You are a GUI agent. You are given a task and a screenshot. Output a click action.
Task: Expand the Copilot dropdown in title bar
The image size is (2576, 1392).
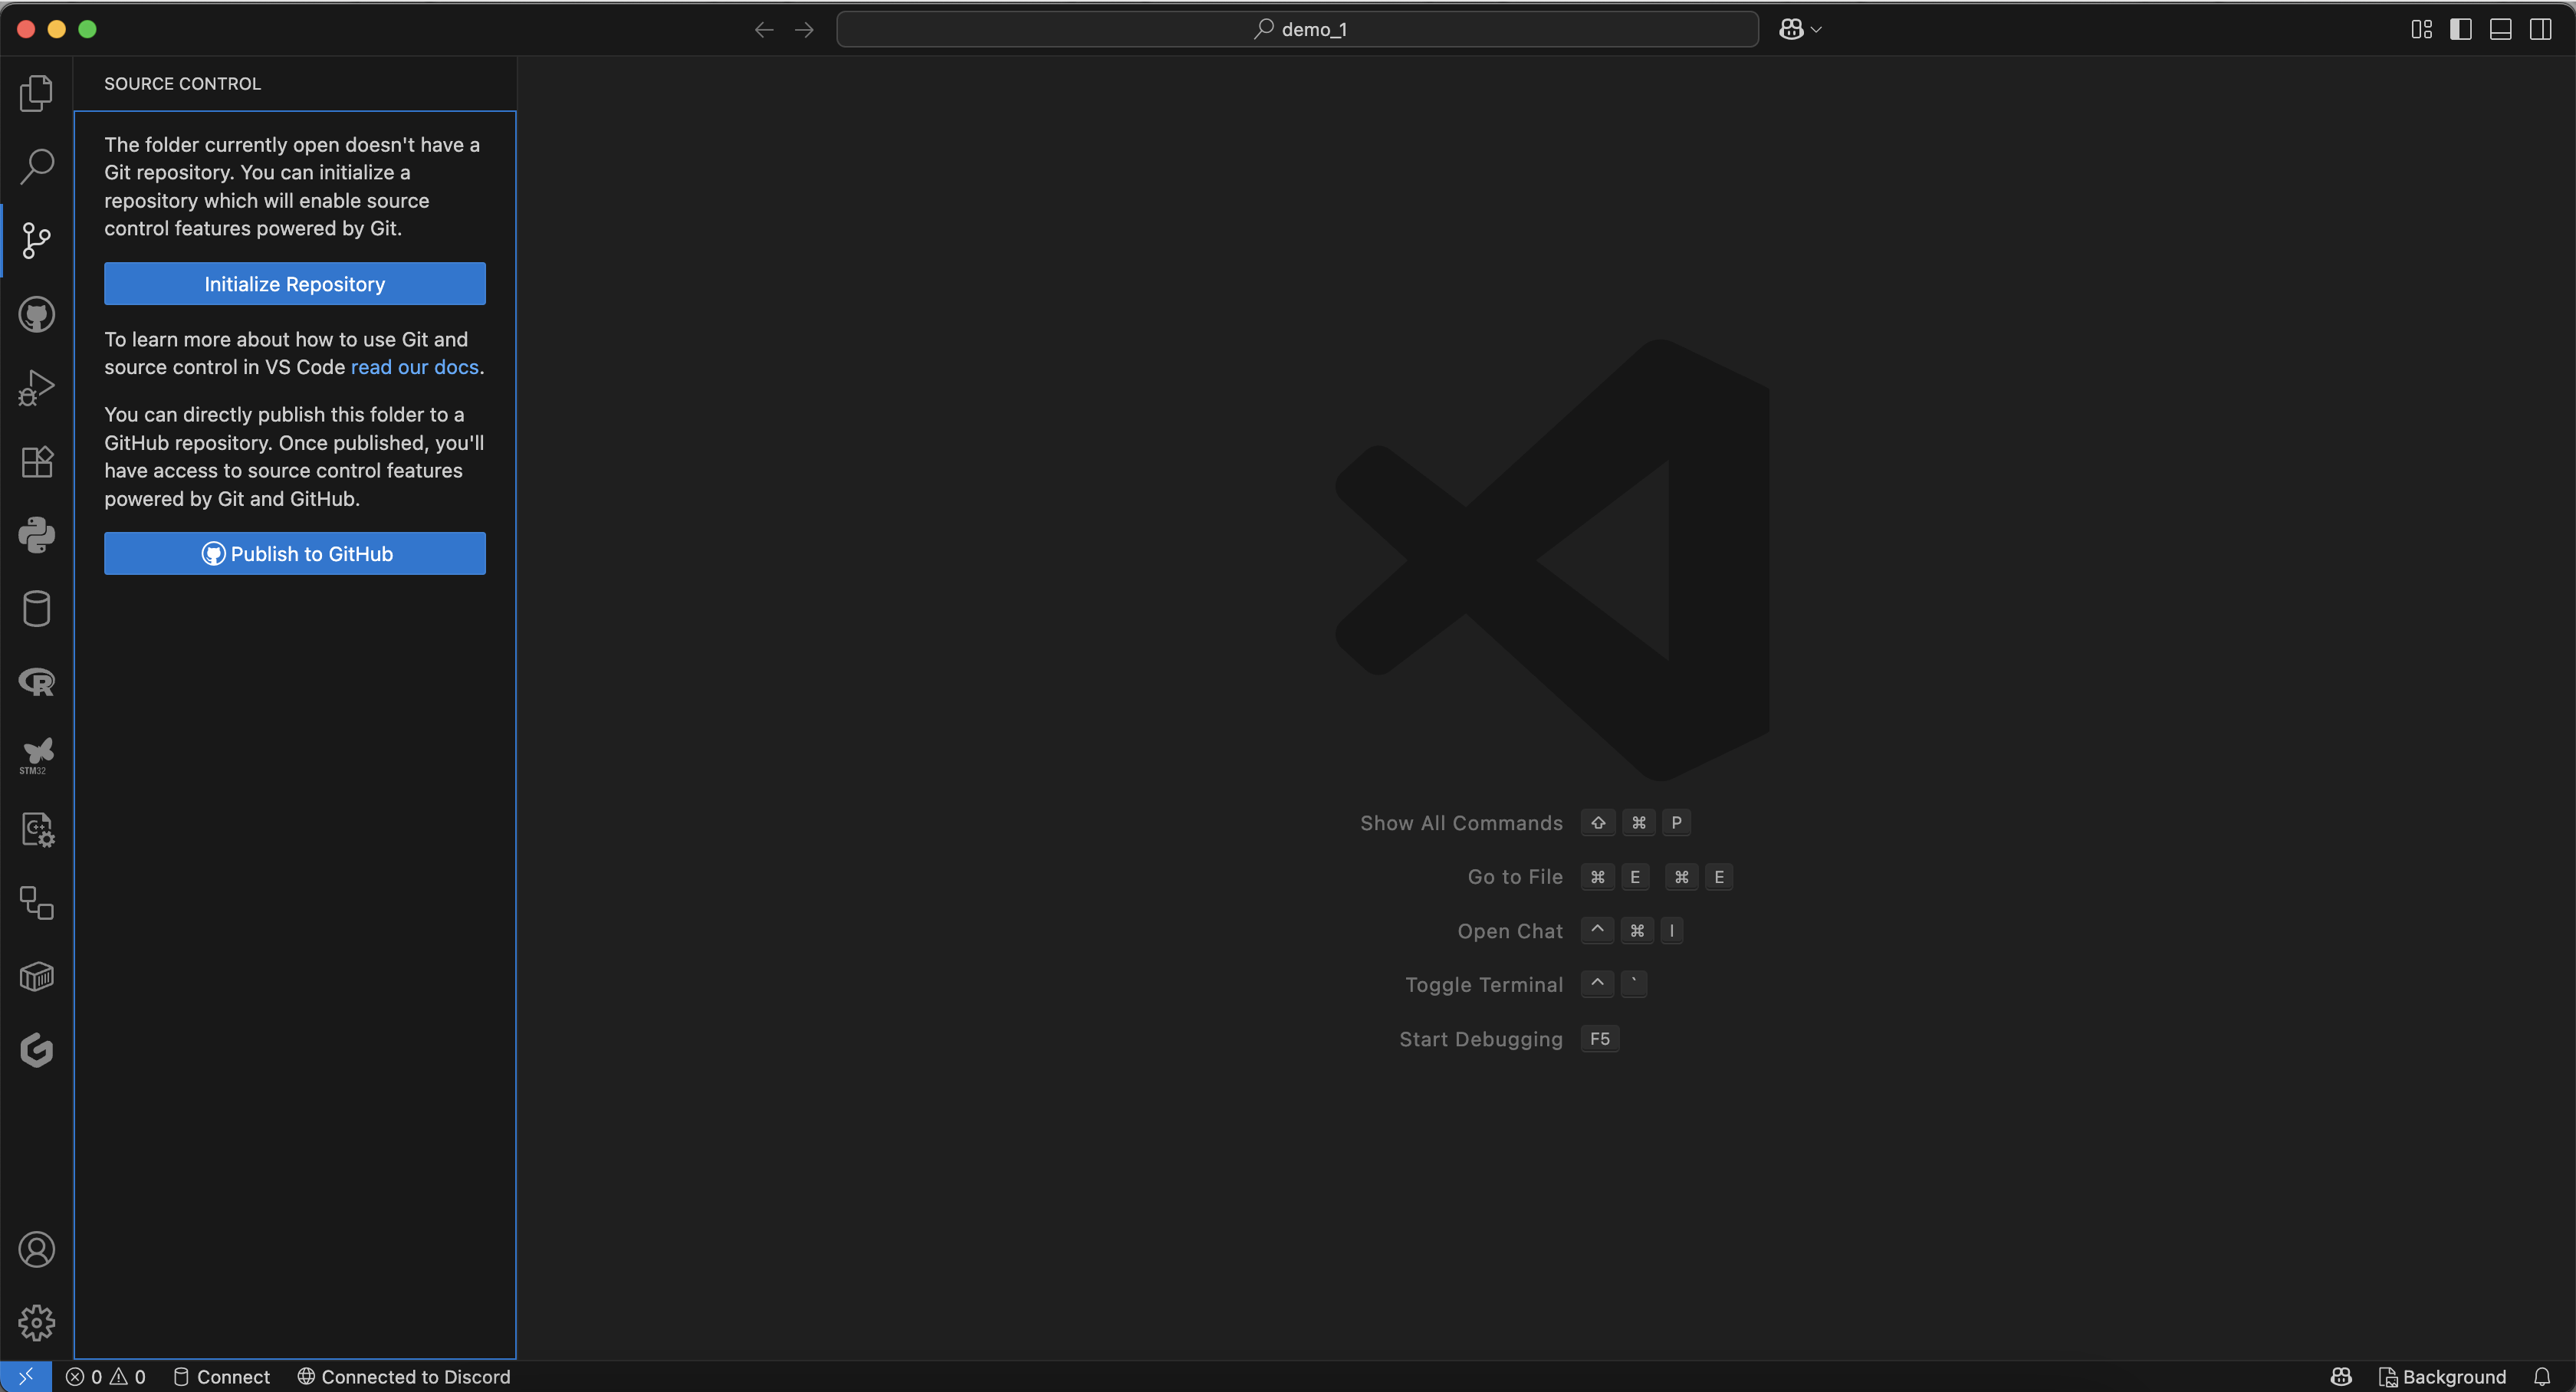[x=1799, y=29]
